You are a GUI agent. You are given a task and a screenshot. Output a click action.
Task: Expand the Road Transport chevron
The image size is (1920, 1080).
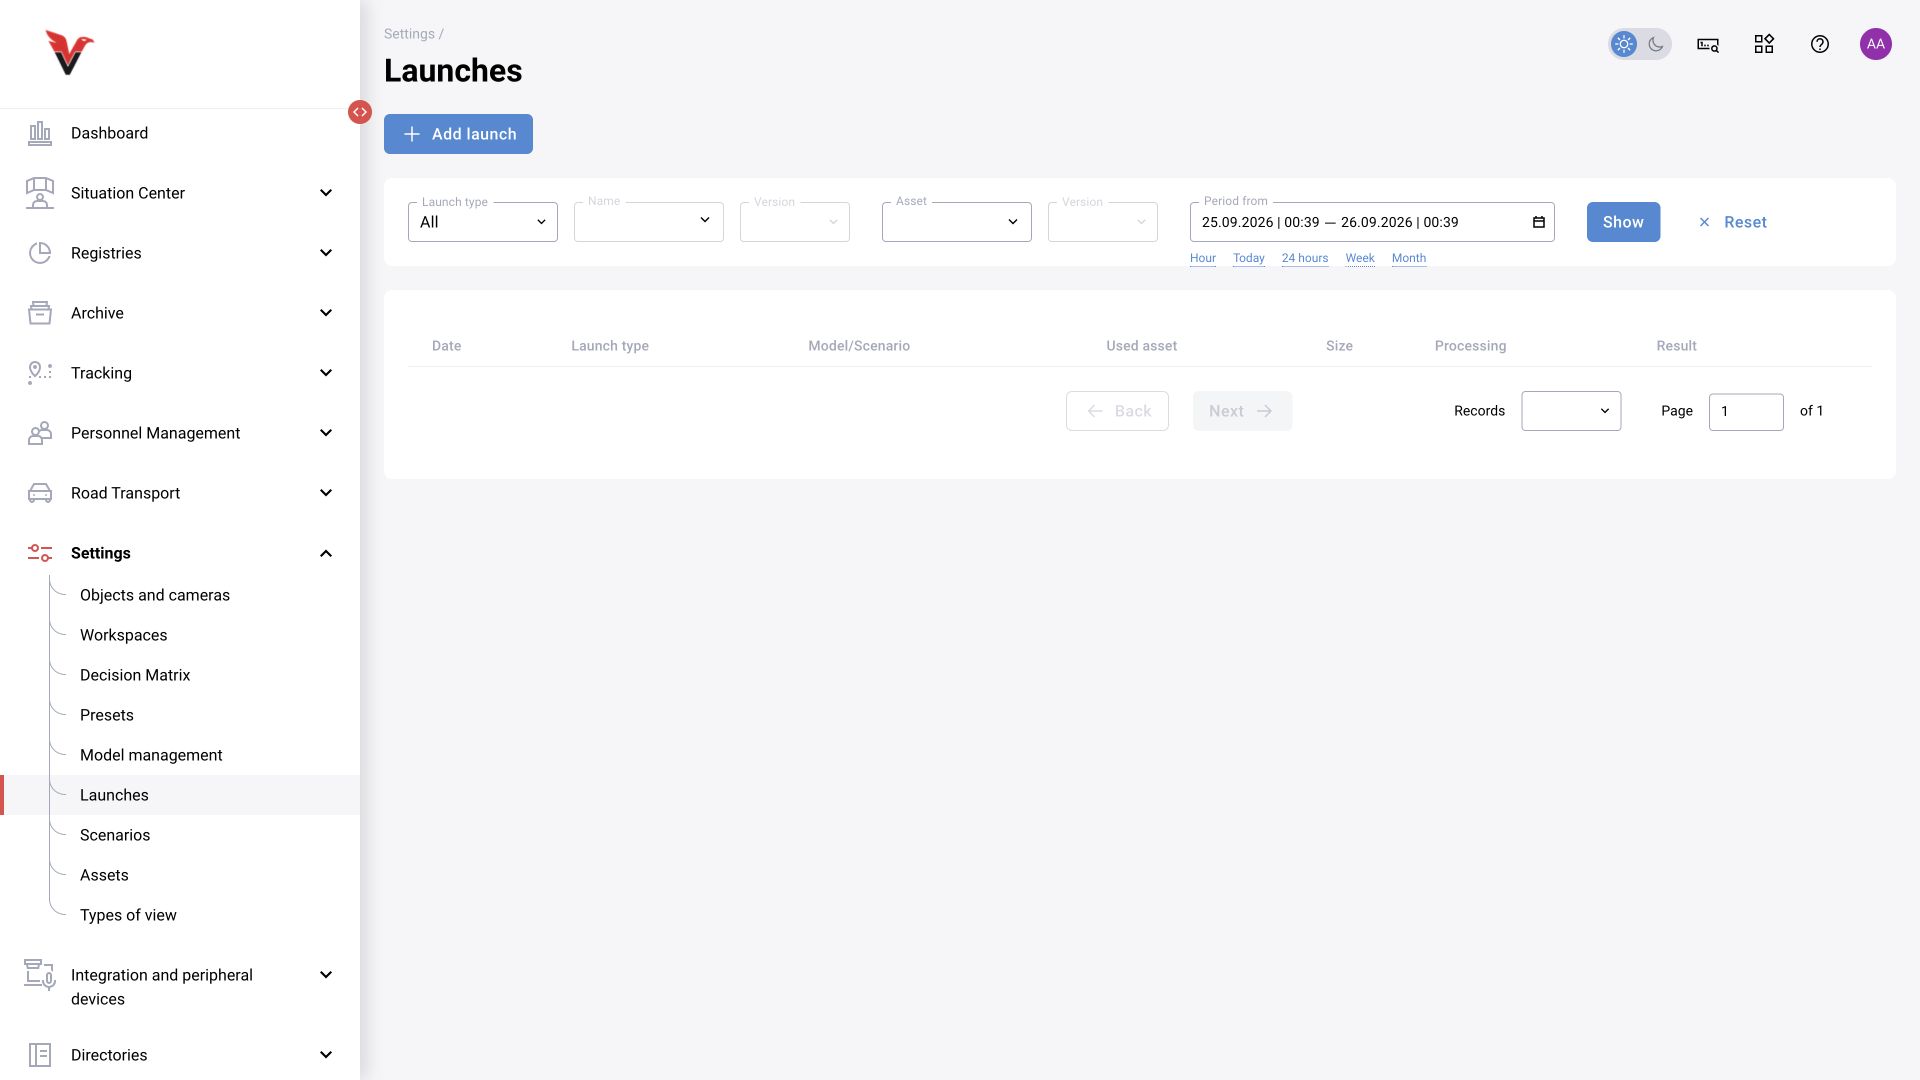pos(326,493)
